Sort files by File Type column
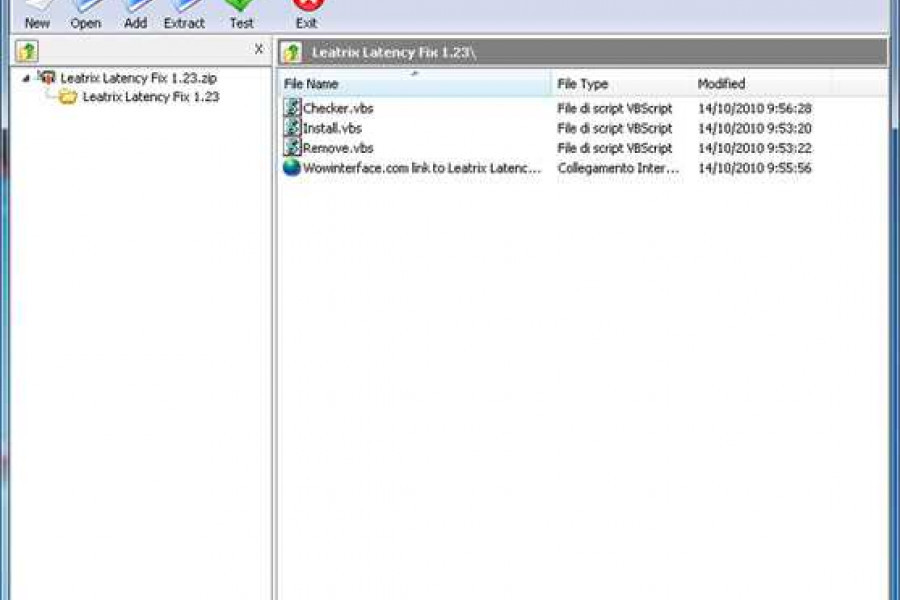 click(622, 84)
